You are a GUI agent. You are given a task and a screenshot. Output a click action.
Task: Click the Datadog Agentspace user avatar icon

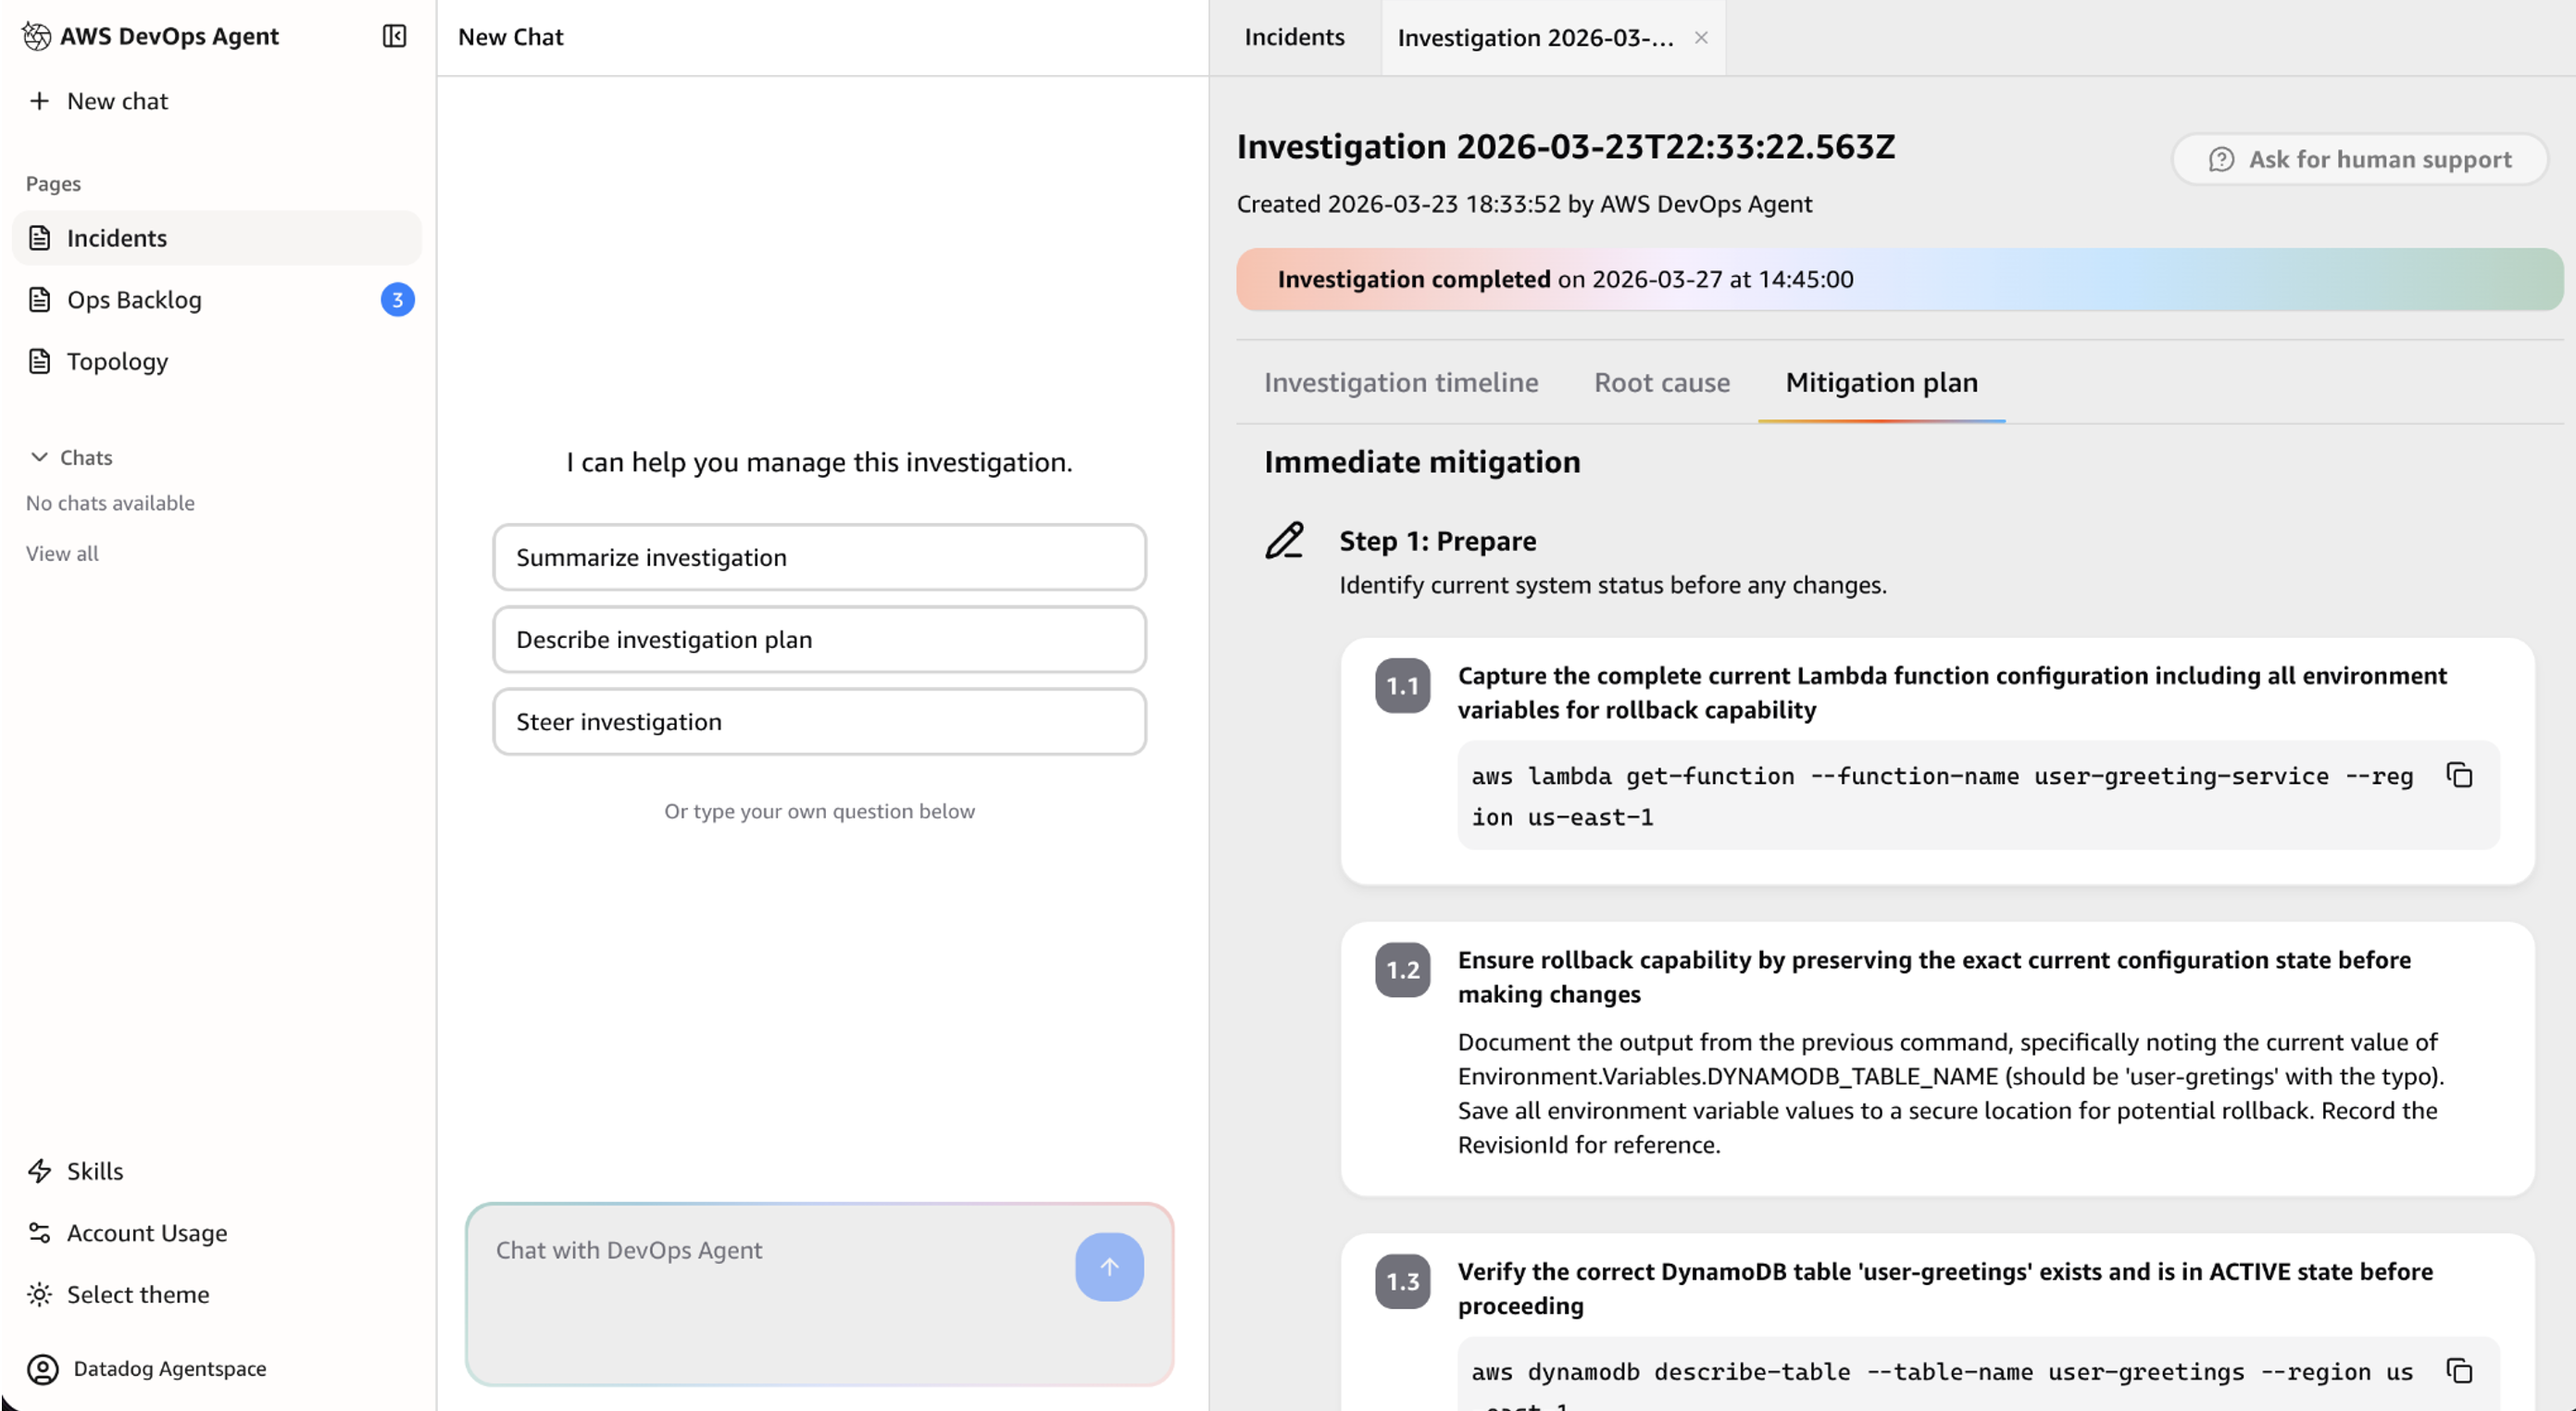point(42,1369)
